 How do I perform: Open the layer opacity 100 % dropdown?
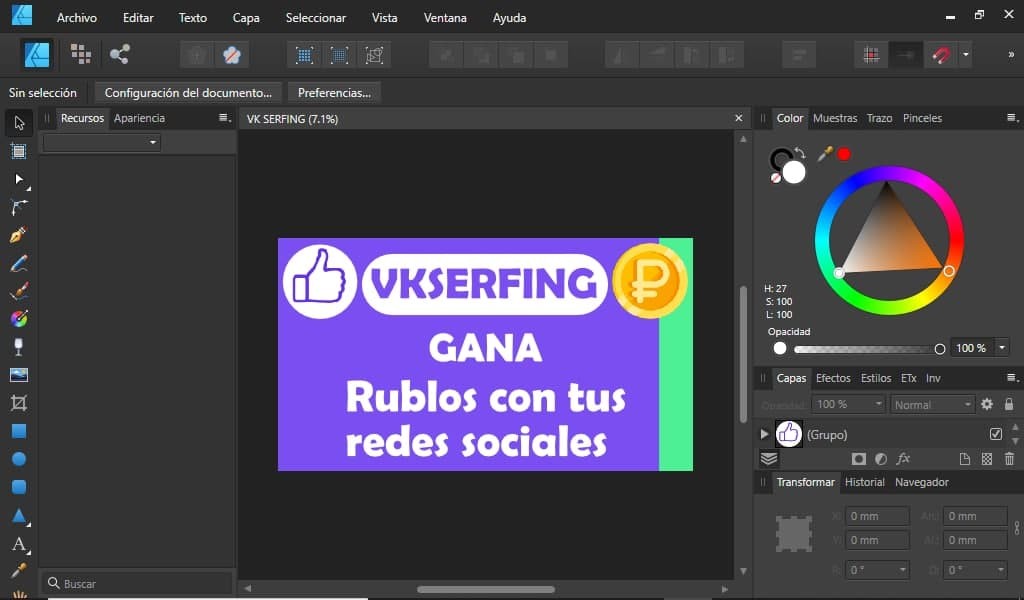click(x=878, y=404)
